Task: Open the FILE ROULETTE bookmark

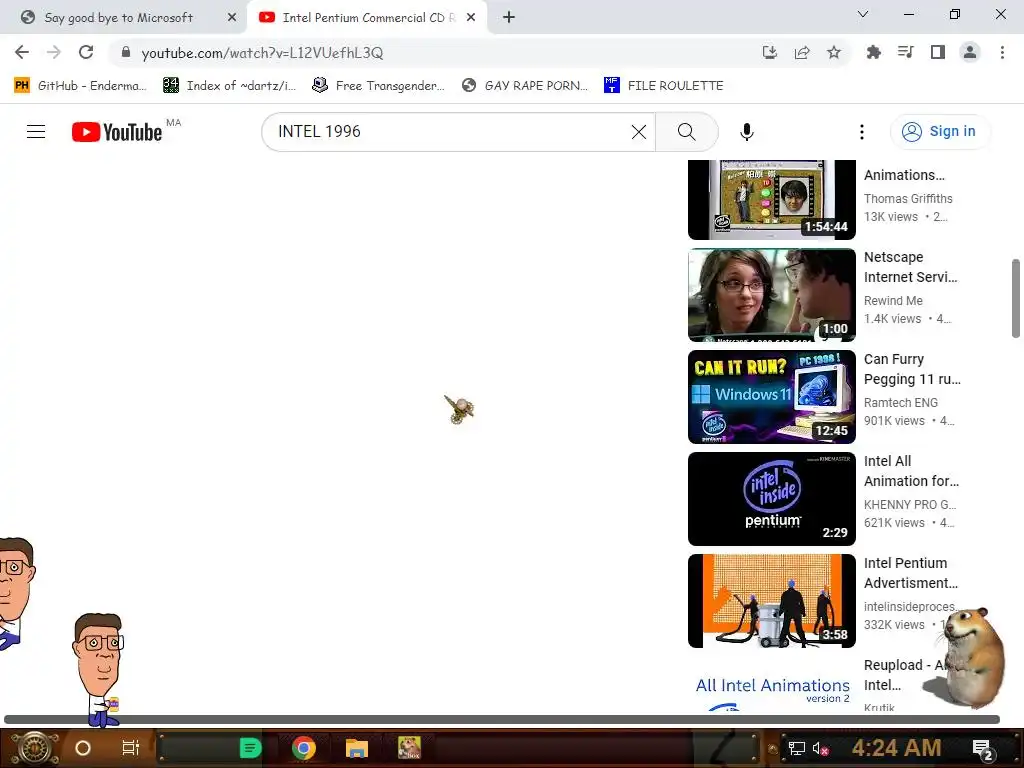Action: tap(664, 86)
